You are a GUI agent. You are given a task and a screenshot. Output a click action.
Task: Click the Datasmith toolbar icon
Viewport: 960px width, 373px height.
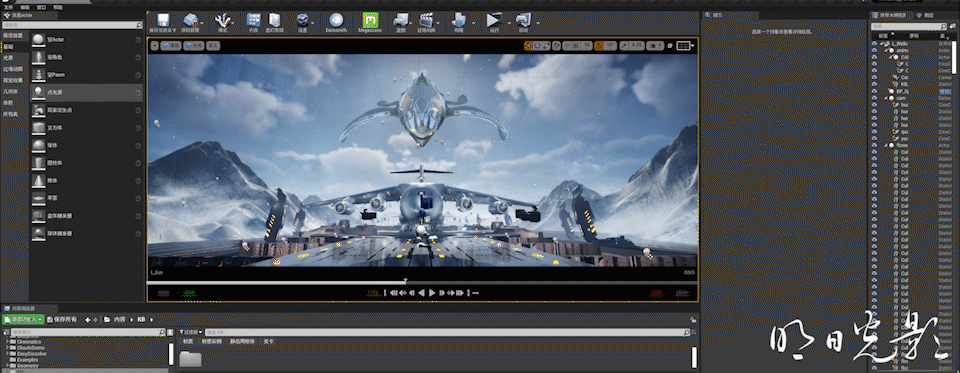(336, 20)
